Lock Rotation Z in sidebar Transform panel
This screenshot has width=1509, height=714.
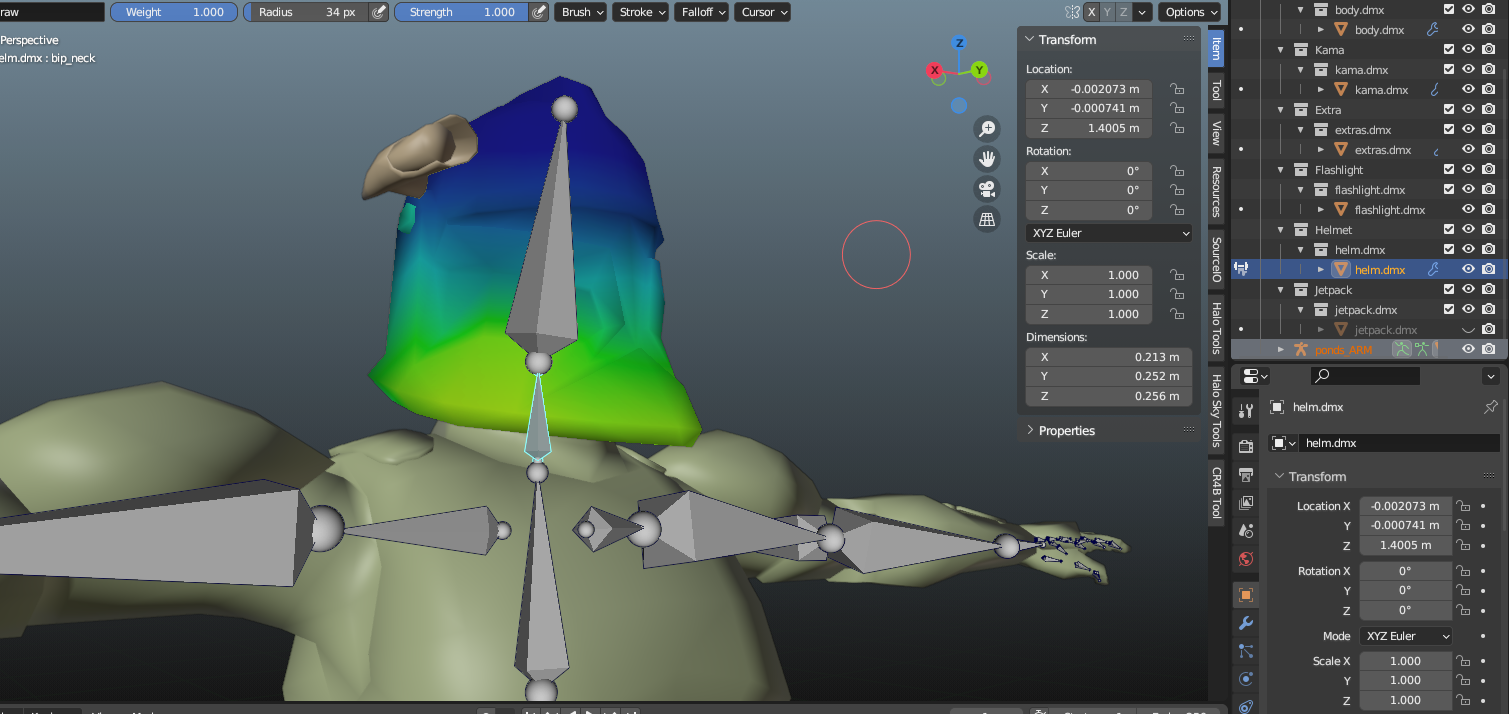[x=1177, y=210]
